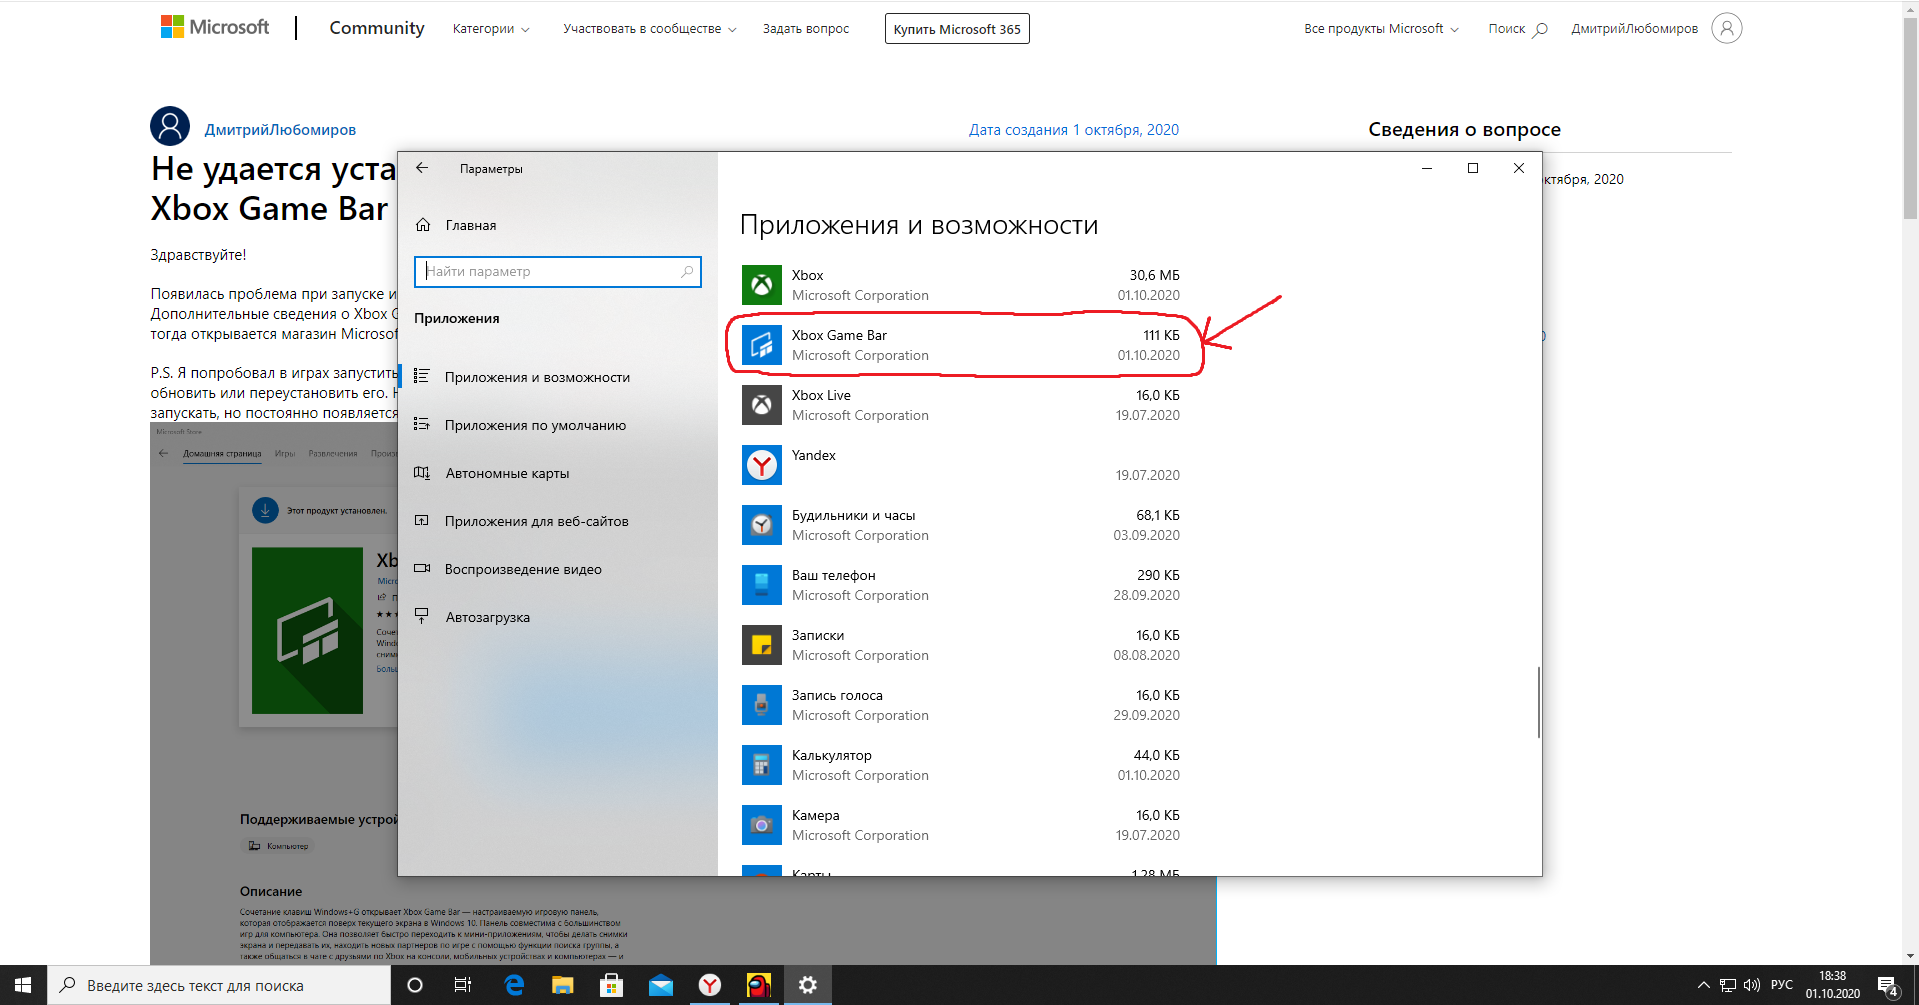Click the Camera (Камера) app icon
This screenshot has width=1919, height=1005.
(x=761, y=825)
